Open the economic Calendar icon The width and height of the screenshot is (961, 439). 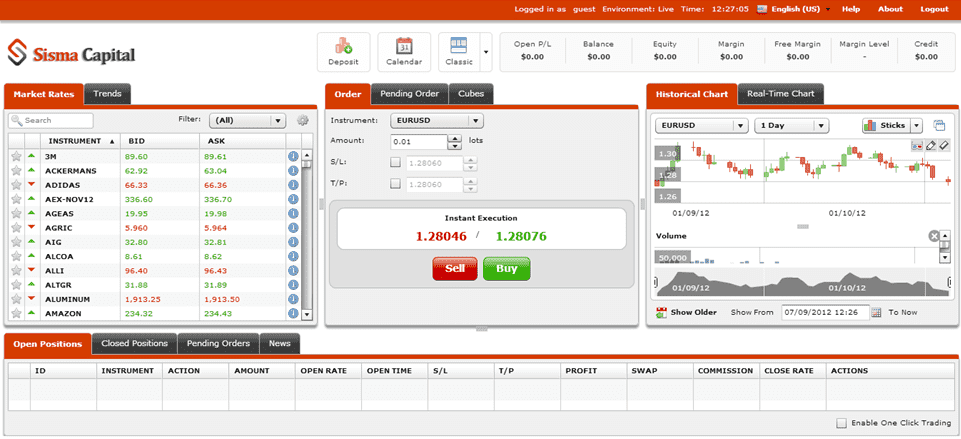click(x=404, y=52)
